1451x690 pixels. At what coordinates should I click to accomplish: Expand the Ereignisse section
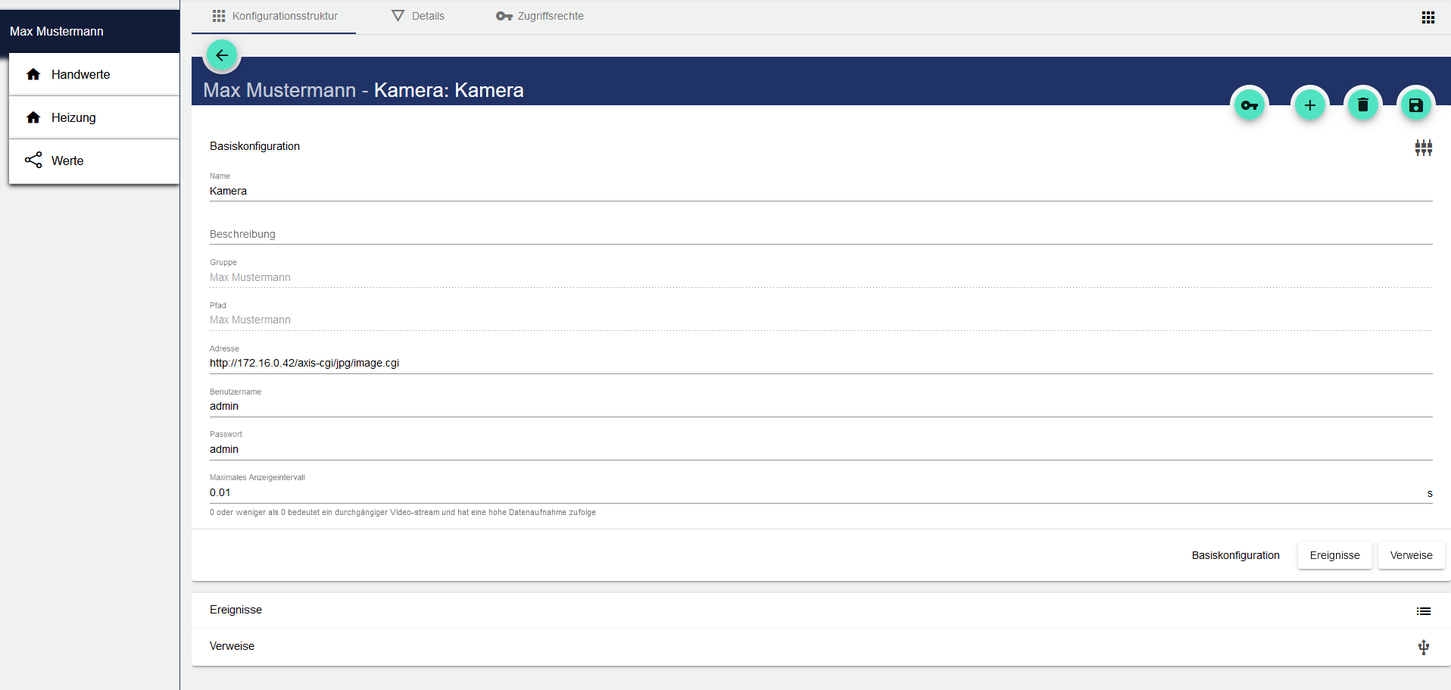236,610
